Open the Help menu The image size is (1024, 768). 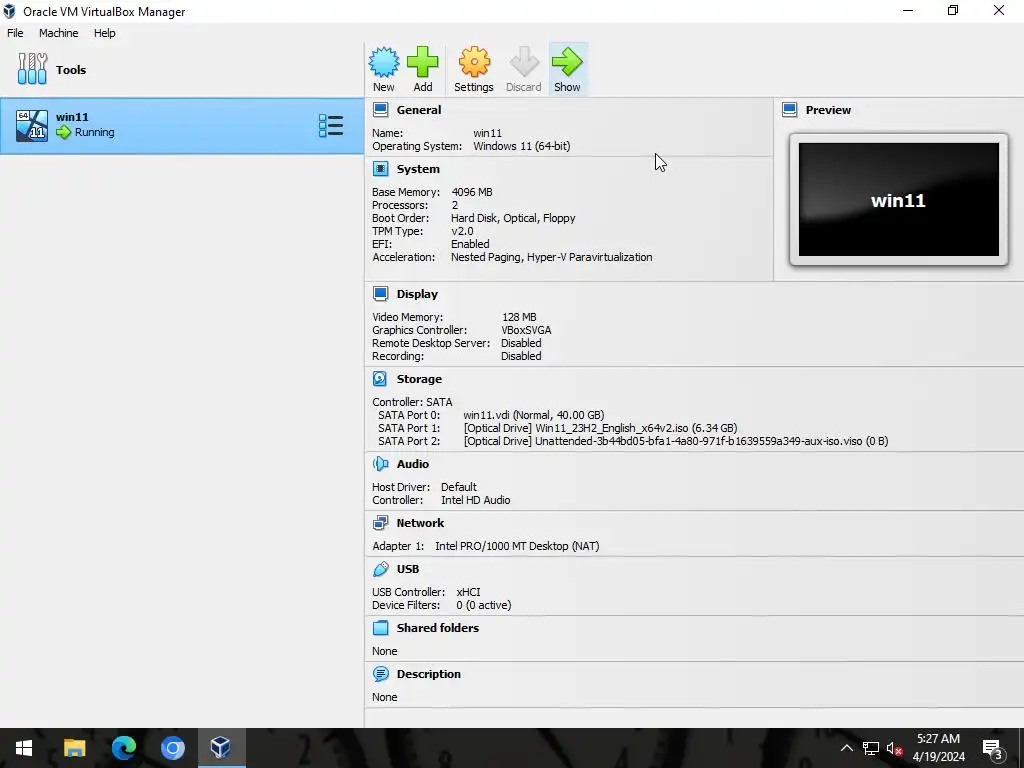104,33
